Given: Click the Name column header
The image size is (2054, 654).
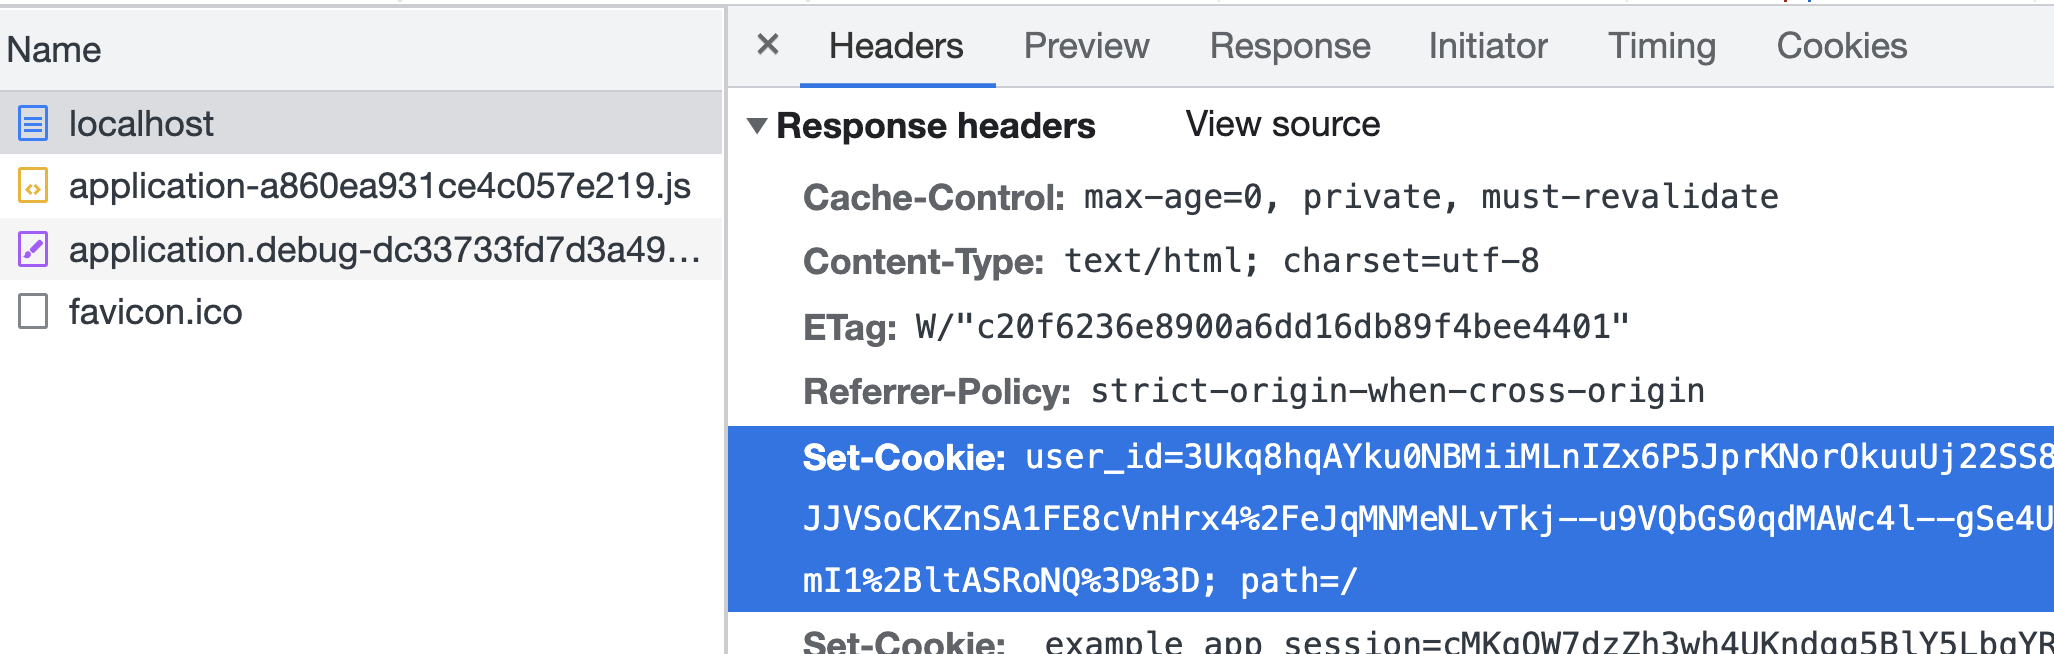Looking at the screenshot, I should 54,50.
